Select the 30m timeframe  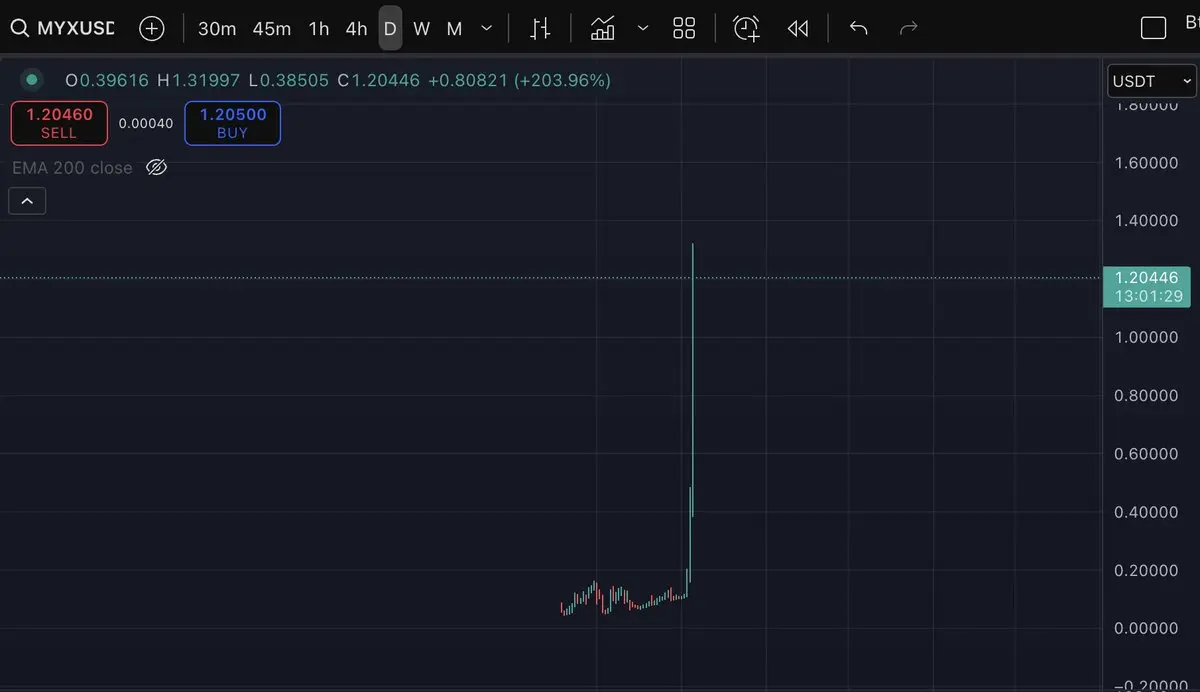pos(217,29)
